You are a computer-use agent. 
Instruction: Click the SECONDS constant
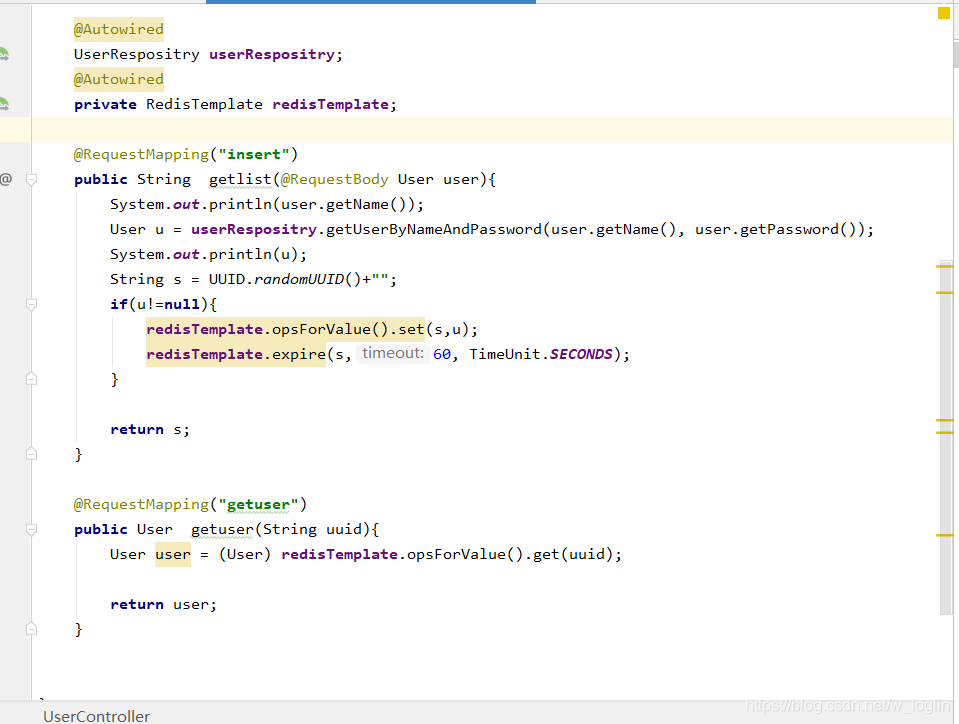coord(581,354)
